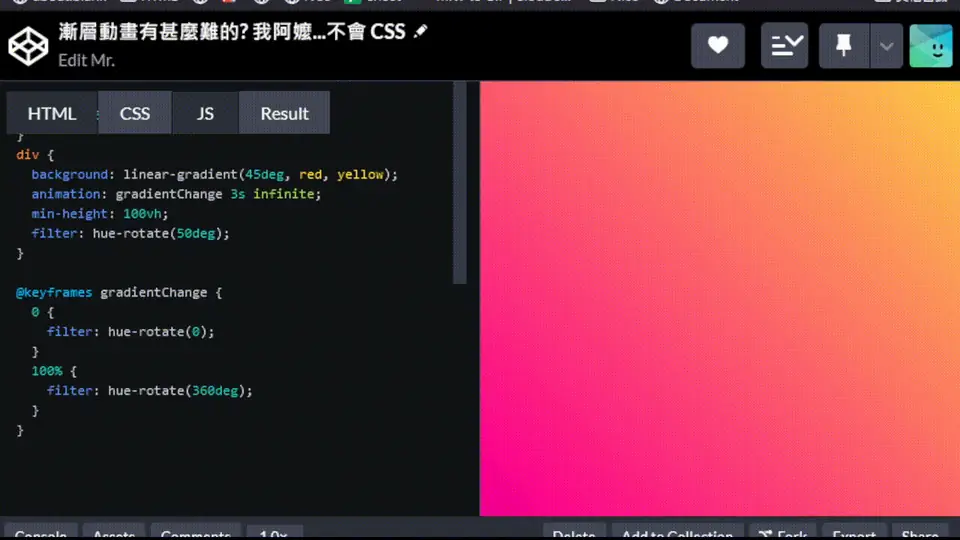Open the user avatar menu

click(x=931, y=46)
